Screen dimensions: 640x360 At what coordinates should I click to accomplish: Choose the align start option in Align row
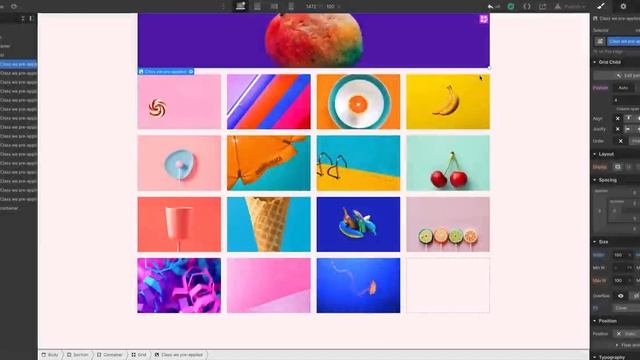pos(629,118)
